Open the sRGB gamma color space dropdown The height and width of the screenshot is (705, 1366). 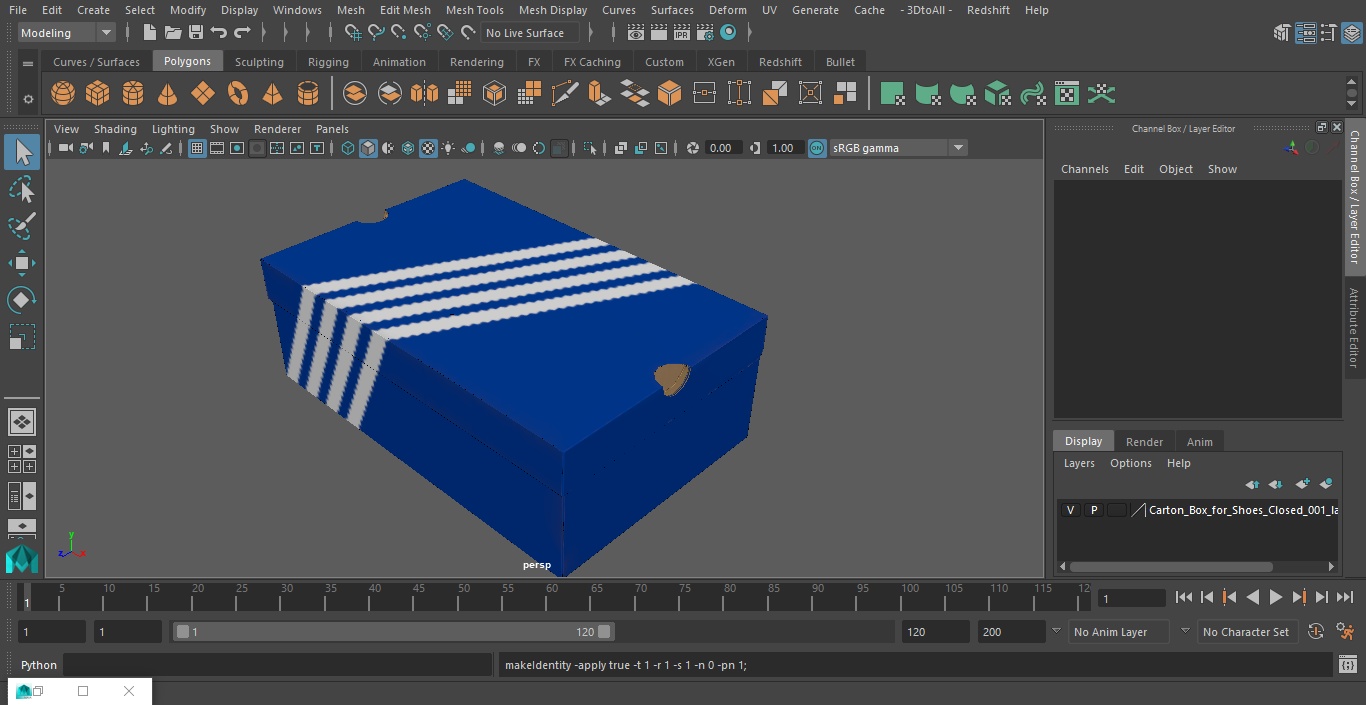coord(897,148)
